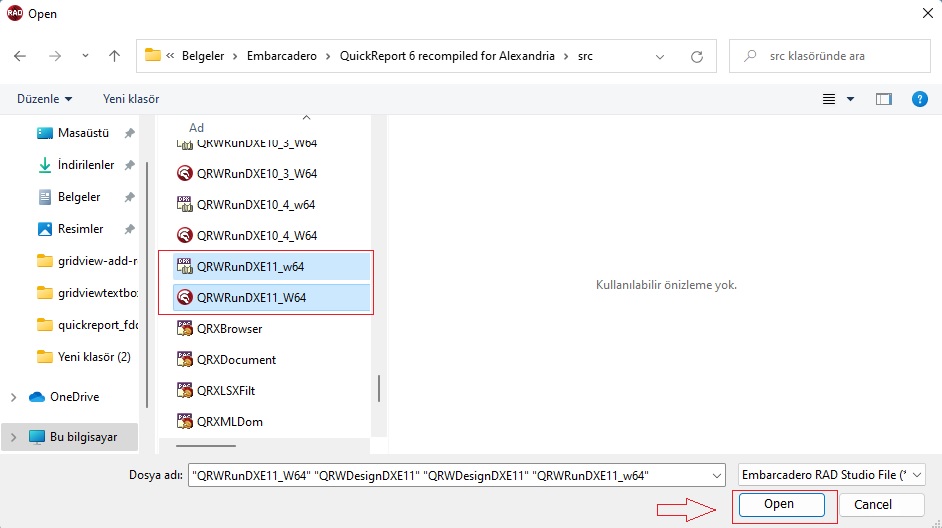This screenshot has height=528, width=942.
Task: Expand the OneDrive tree node
Action: point(13,397)
